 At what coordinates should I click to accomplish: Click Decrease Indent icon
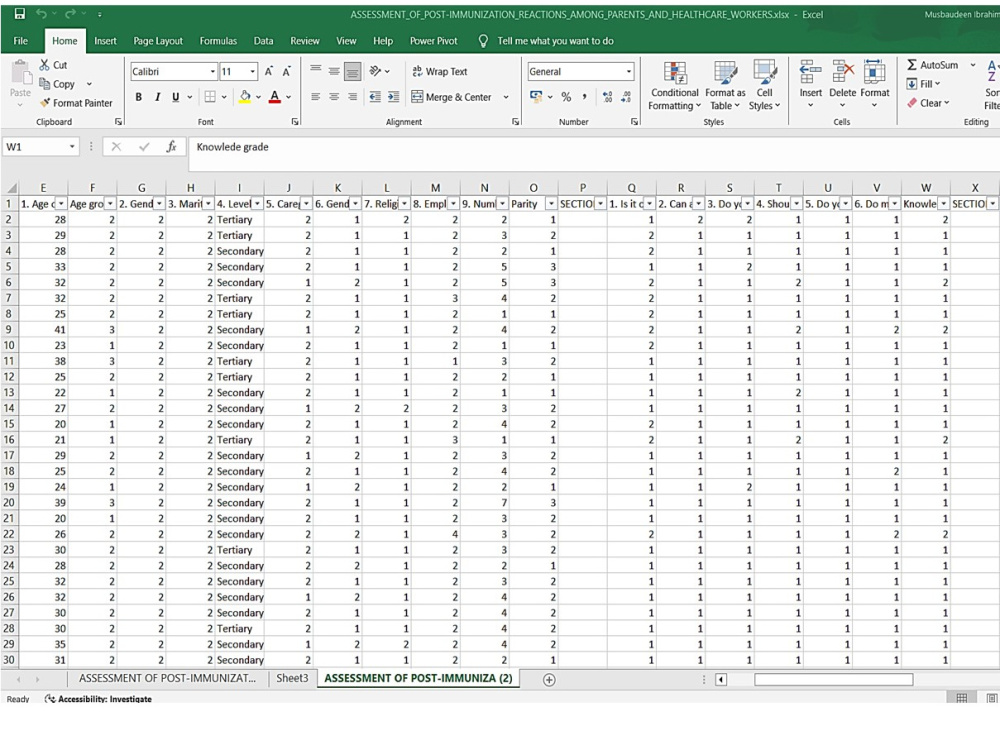(375, 97)
